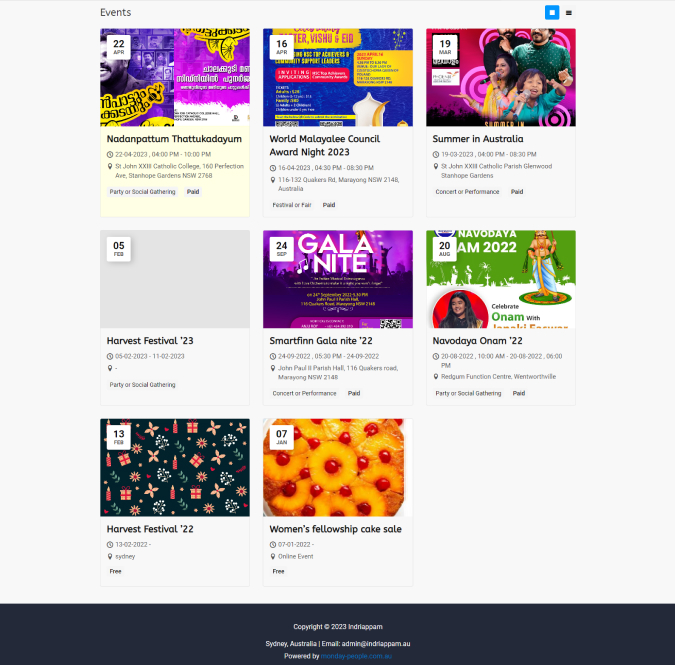The image size is (675, 665).
Task: Click the Paid tag on Navodaya Onam card
Action: 519,393
